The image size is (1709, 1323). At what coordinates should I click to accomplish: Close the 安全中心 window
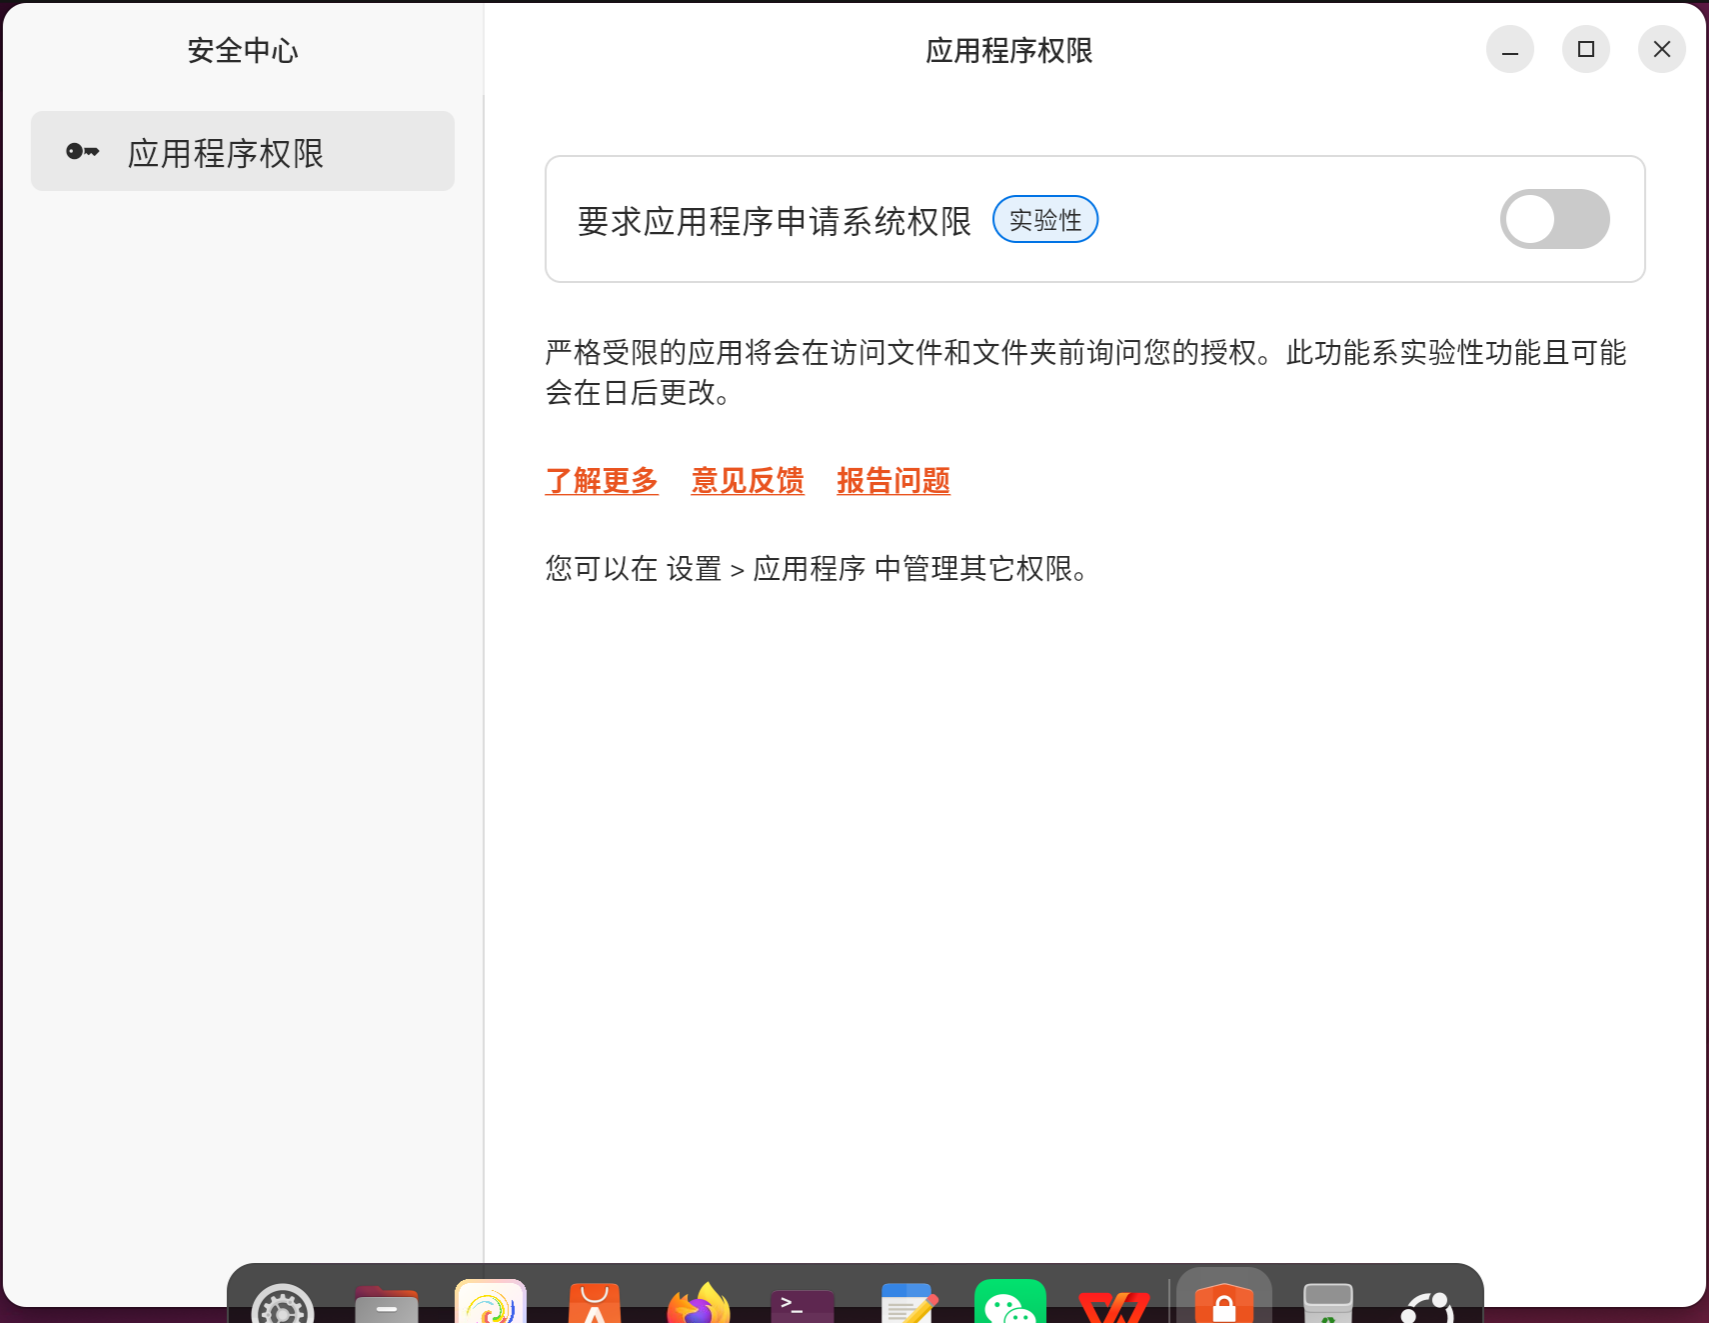1662,49
